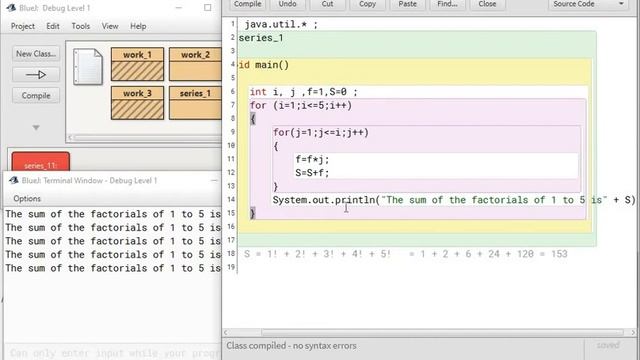Click the Compile button in the editor toolbar

[247, 4]
